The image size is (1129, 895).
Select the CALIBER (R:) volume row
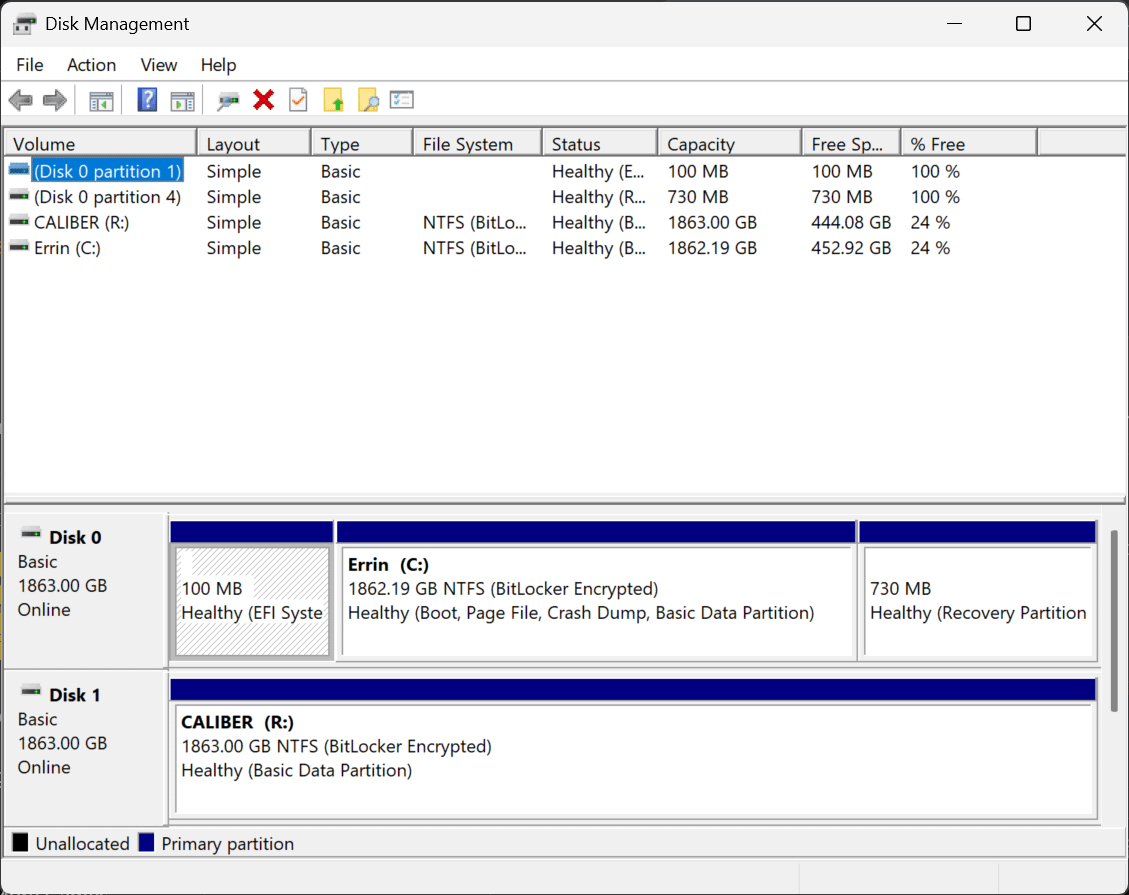(x=80, y=223)
